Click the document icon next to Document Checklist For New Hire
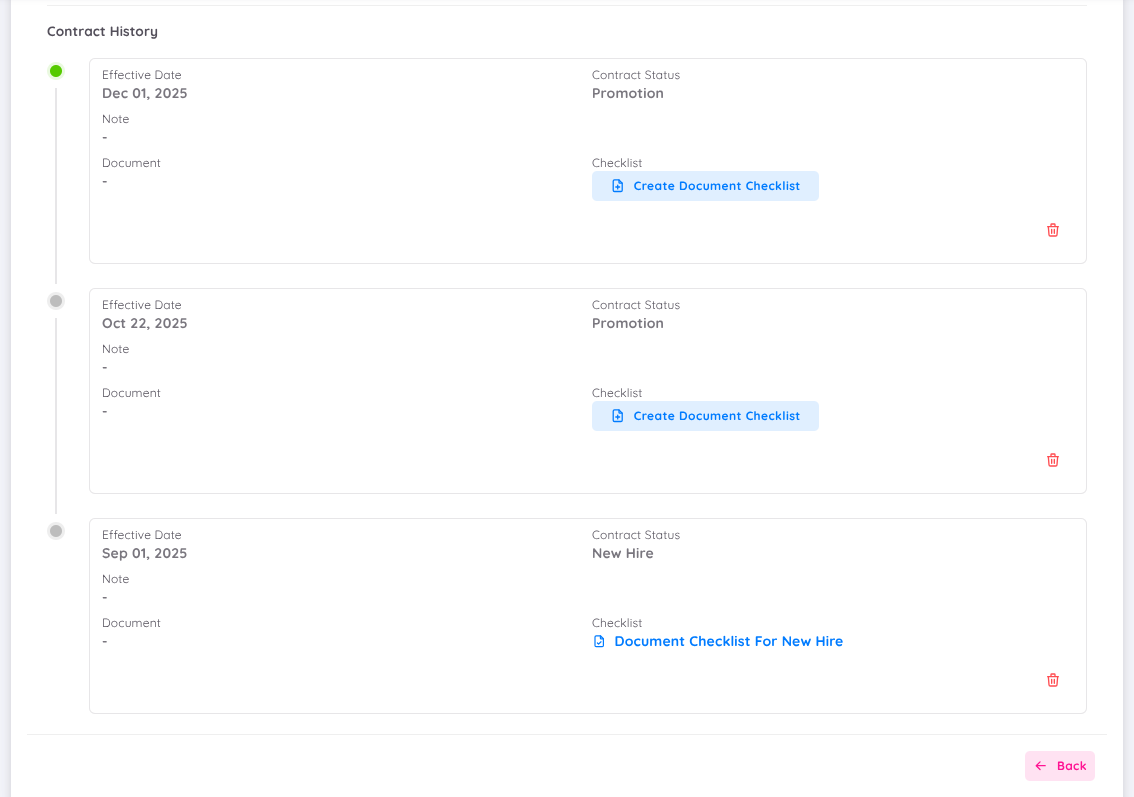Image resolution: width=1134 pixels, height=797 pixels. click(x=600, y=641)
